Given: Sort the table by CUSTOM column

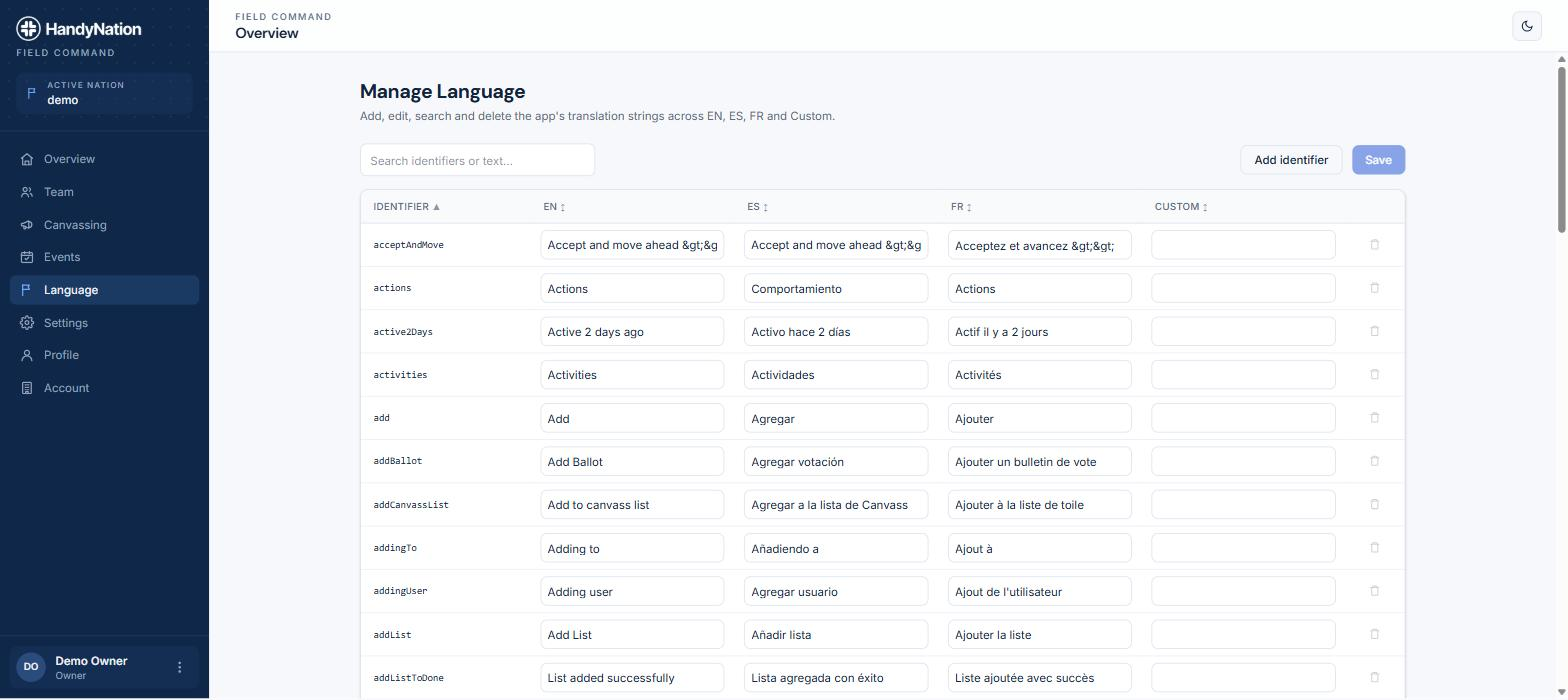Looking at the screenshot, I should tap(1181, 207).
